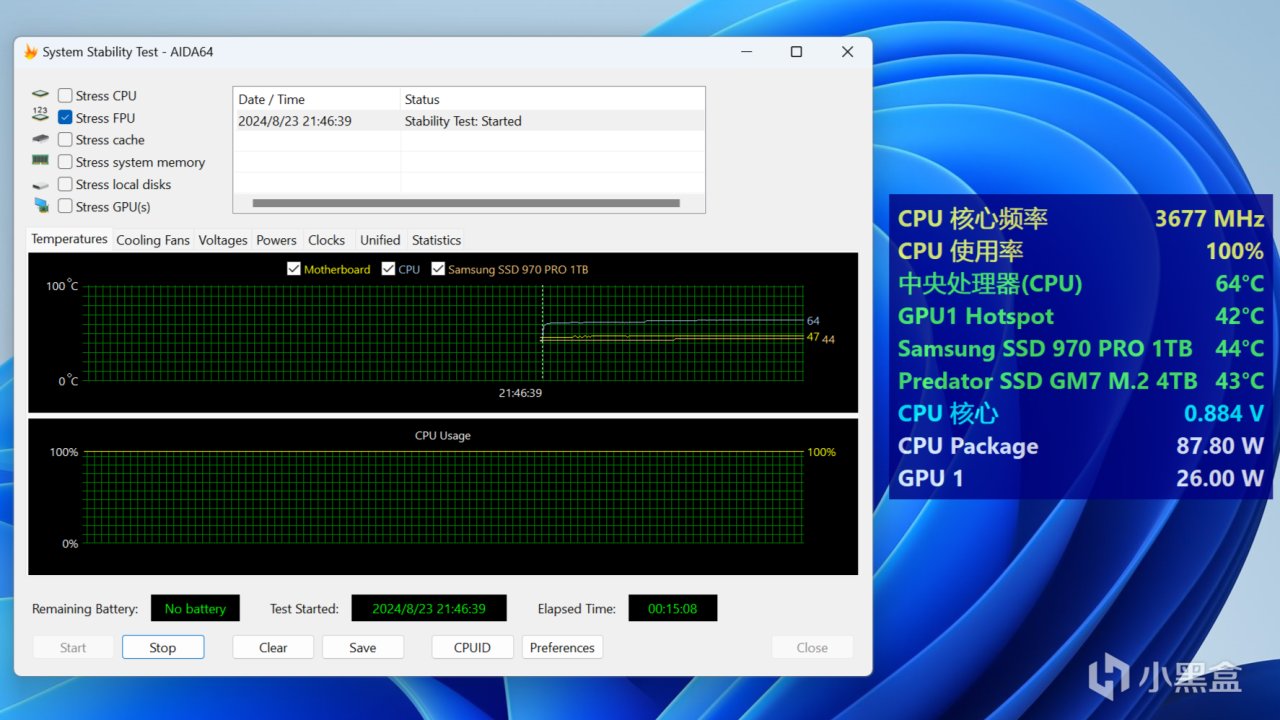The height and width of the screenshot is (720, 1280).
Task: Toggle the Samsung SSD 970 PRO 1TB graph checkbox
Action: (x=438, y=269)
